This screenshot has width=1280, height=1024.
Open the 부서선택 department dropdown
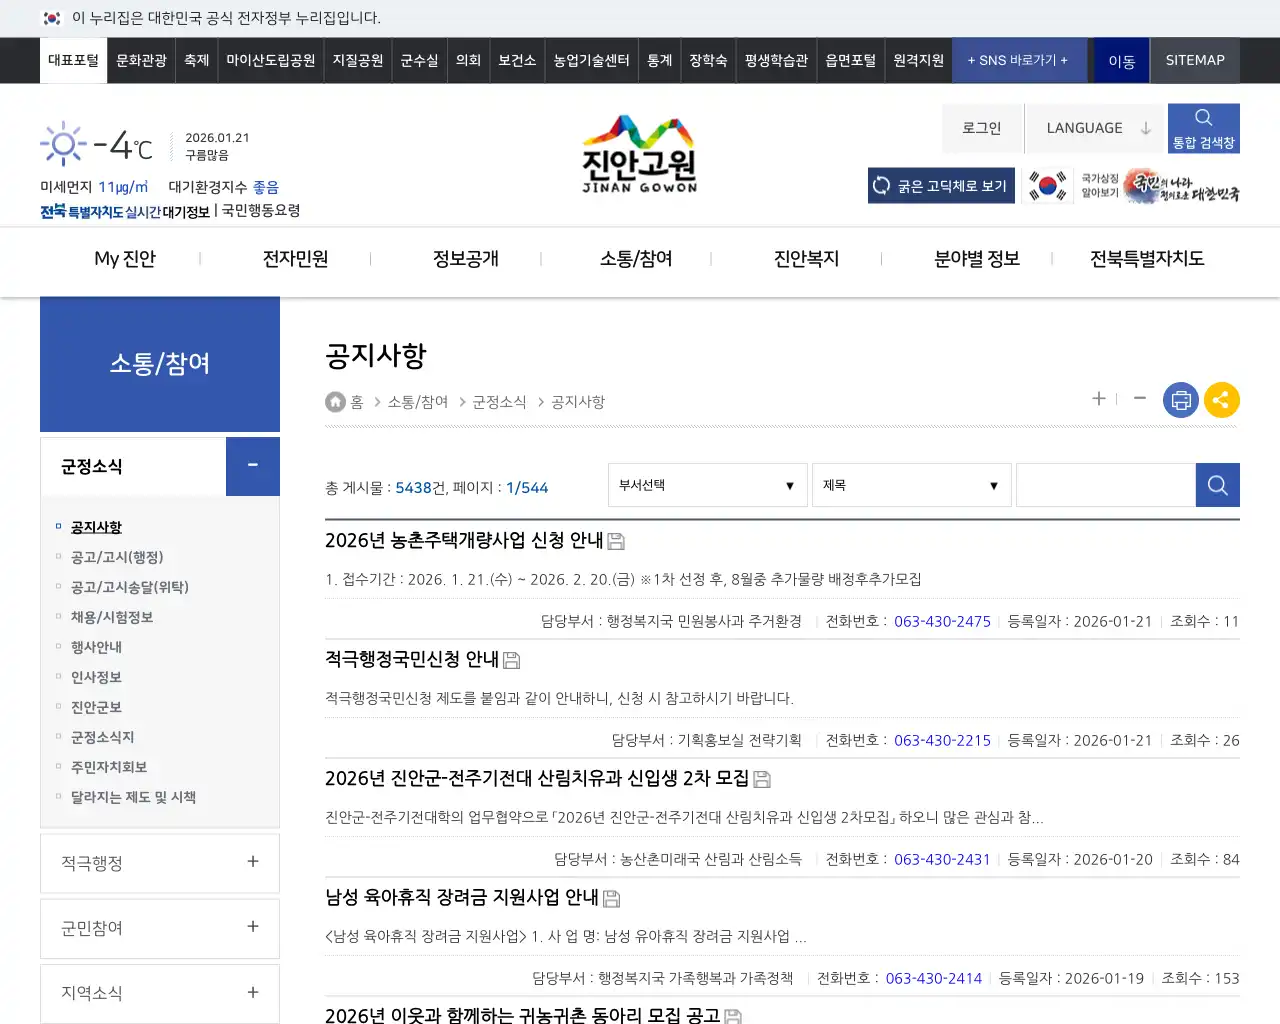tap(707, 485)
